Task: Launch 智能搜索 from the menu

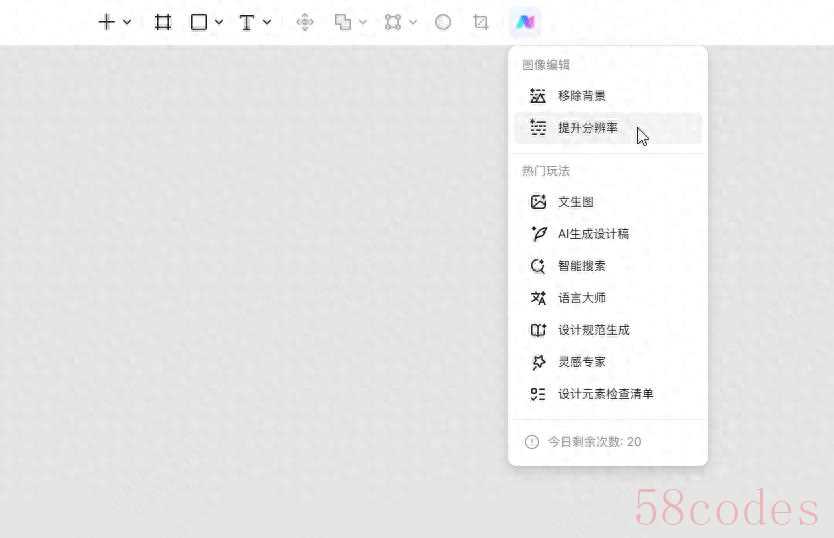Action: (x=581, y=266)
